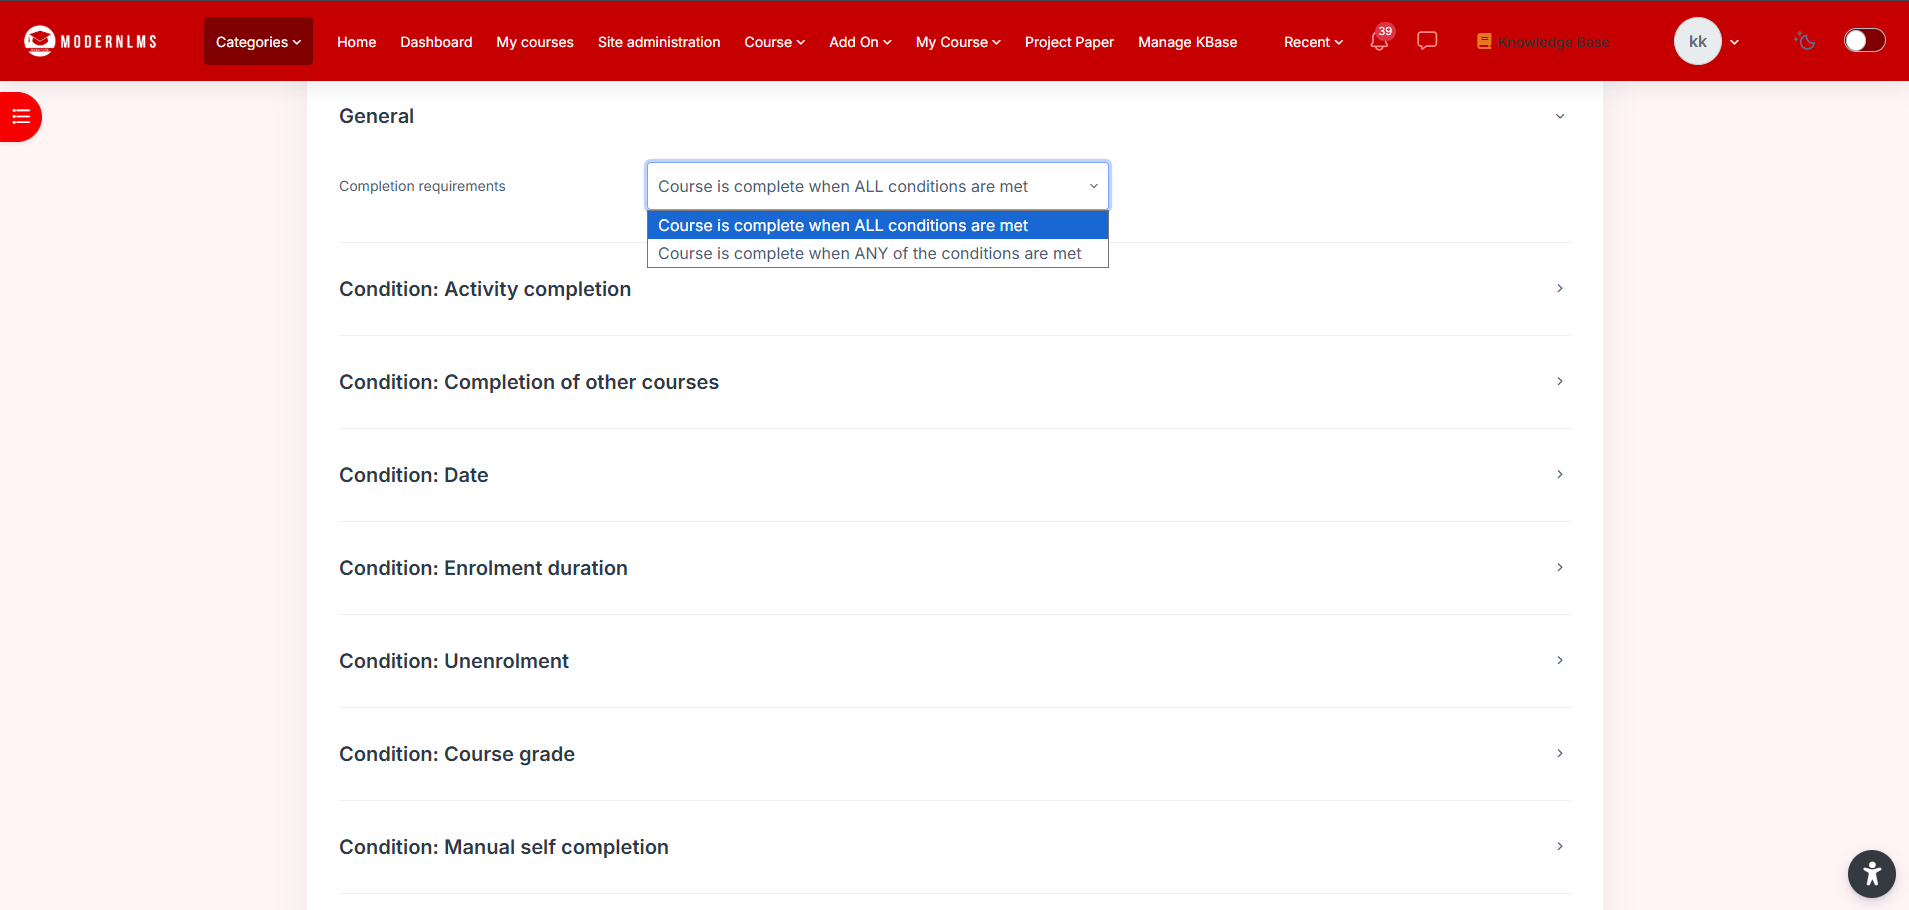Select 'ALL conditions are met' option
Image resolution: width=1909 pixels, height=910 pixels.
(x=878, y=225)
